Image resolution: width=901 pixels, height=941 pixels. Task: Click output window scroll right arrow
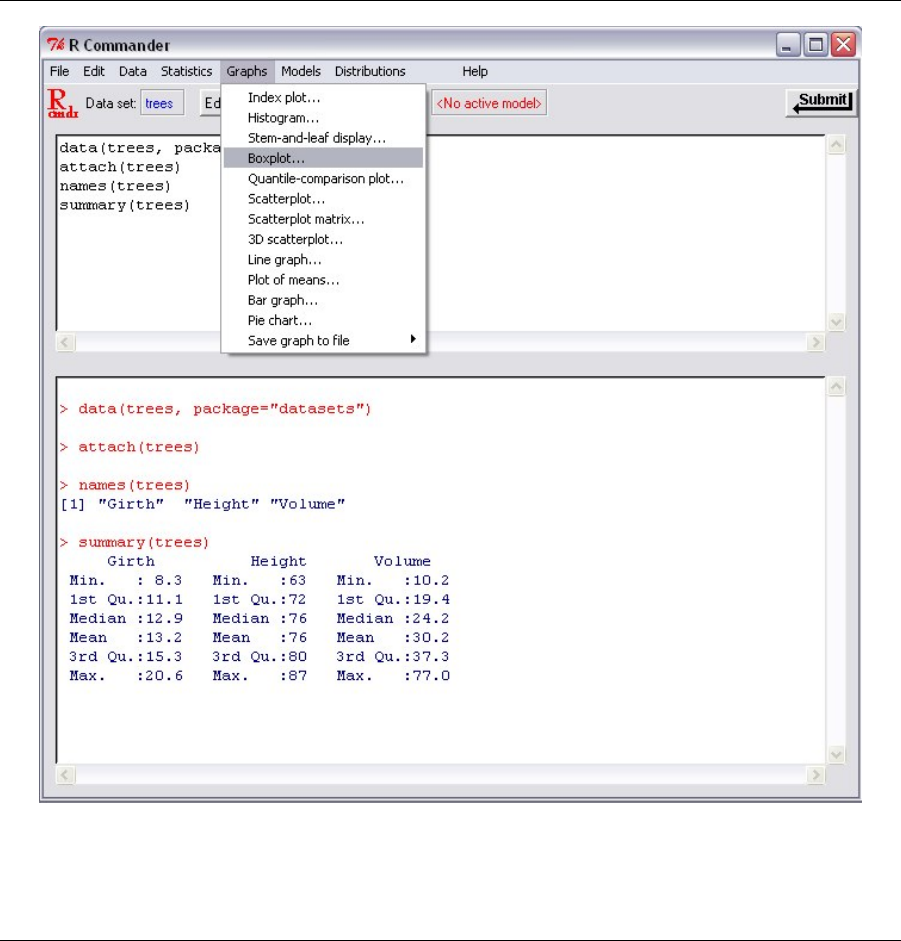[815, 775]
